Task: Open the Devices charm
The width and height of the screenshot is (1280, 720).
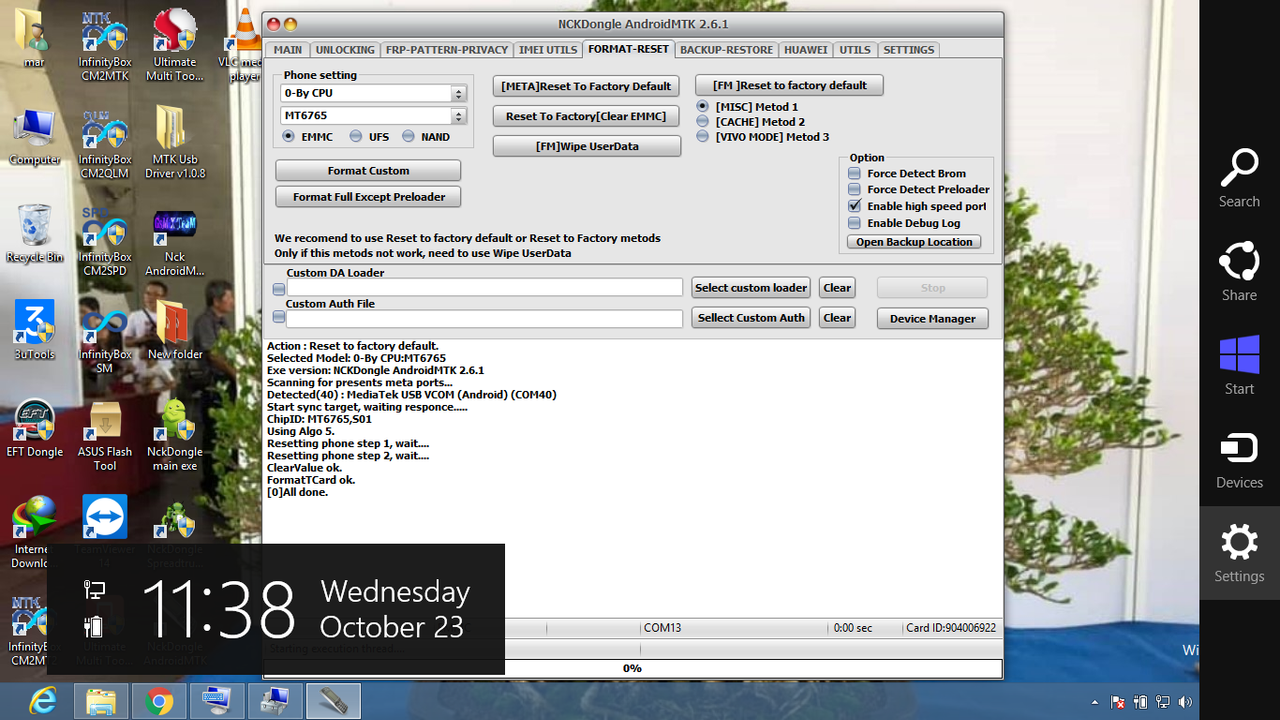Action: [x=1239, y=459]
